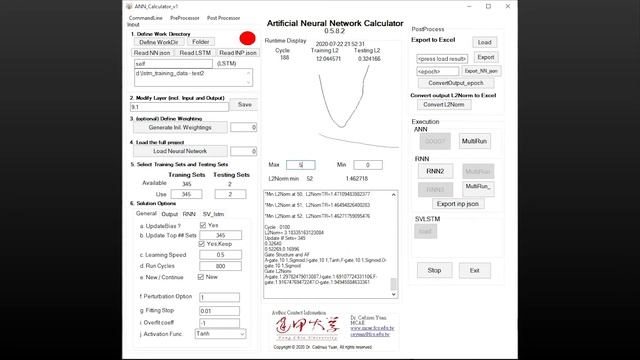The height and width of the screenshot is (360, 640).
Task: Click Read INP json button
Action: [238, 53]
